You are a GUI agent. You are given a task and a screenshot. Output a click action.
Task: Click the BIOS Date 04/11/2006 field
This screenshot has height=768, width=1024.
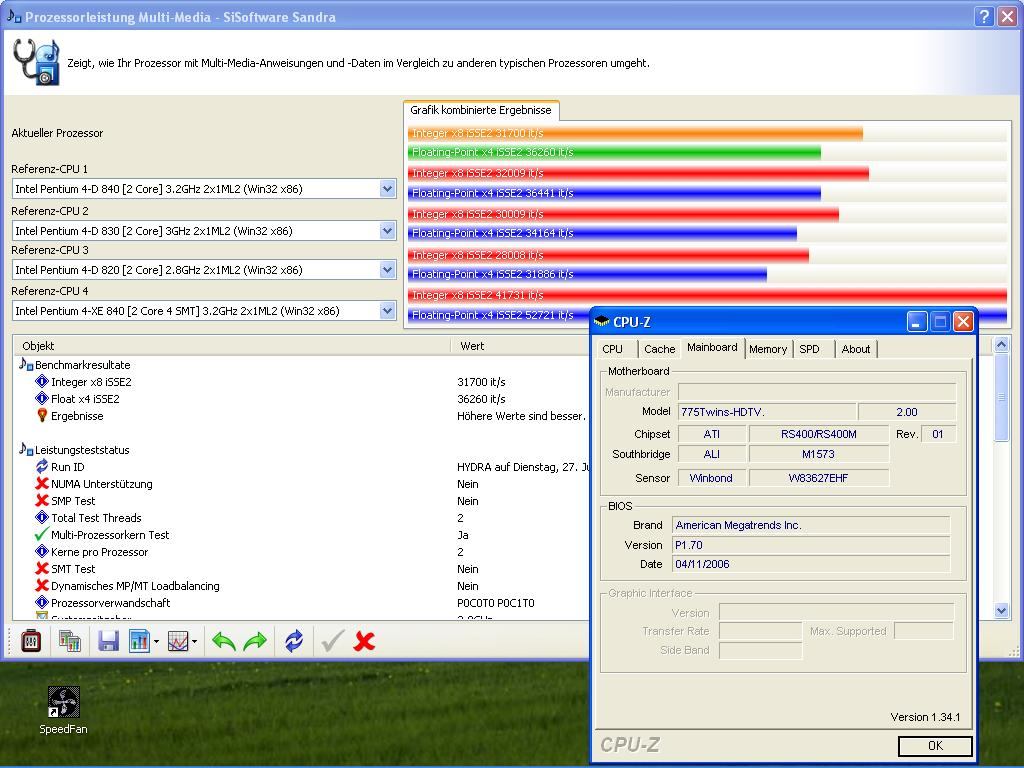pyautogui.click(x=810, y=564)
